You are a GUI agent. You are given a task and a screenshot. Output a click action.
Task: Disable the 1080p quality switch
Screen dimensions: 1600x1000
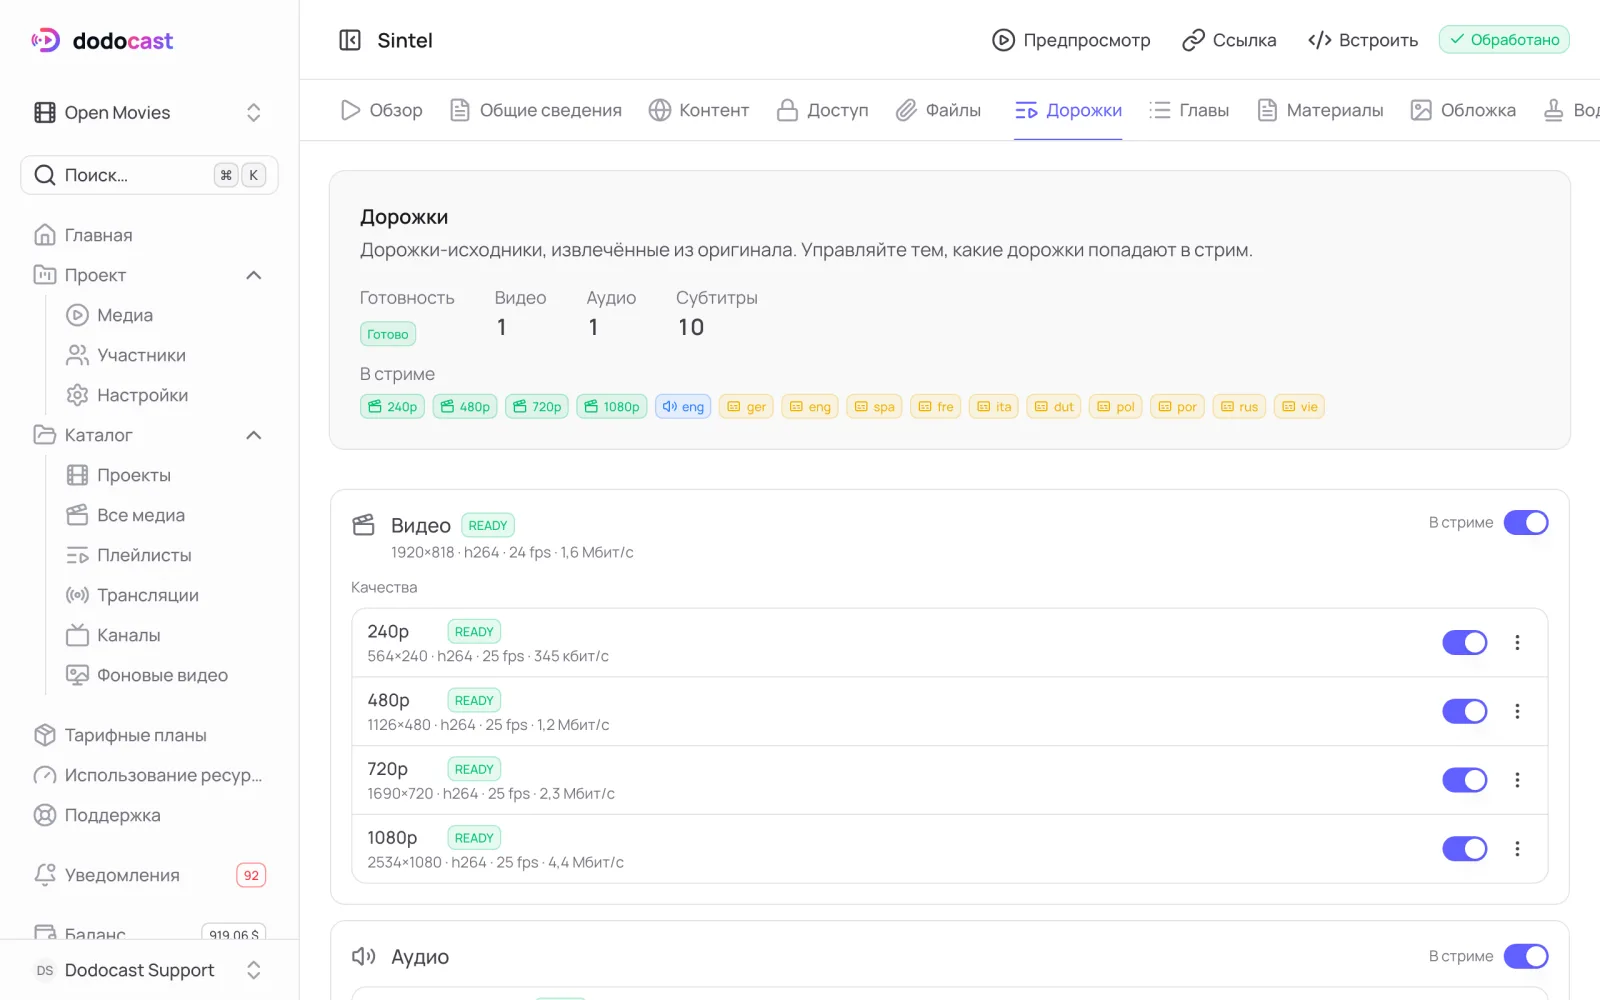click(1465, 849)
